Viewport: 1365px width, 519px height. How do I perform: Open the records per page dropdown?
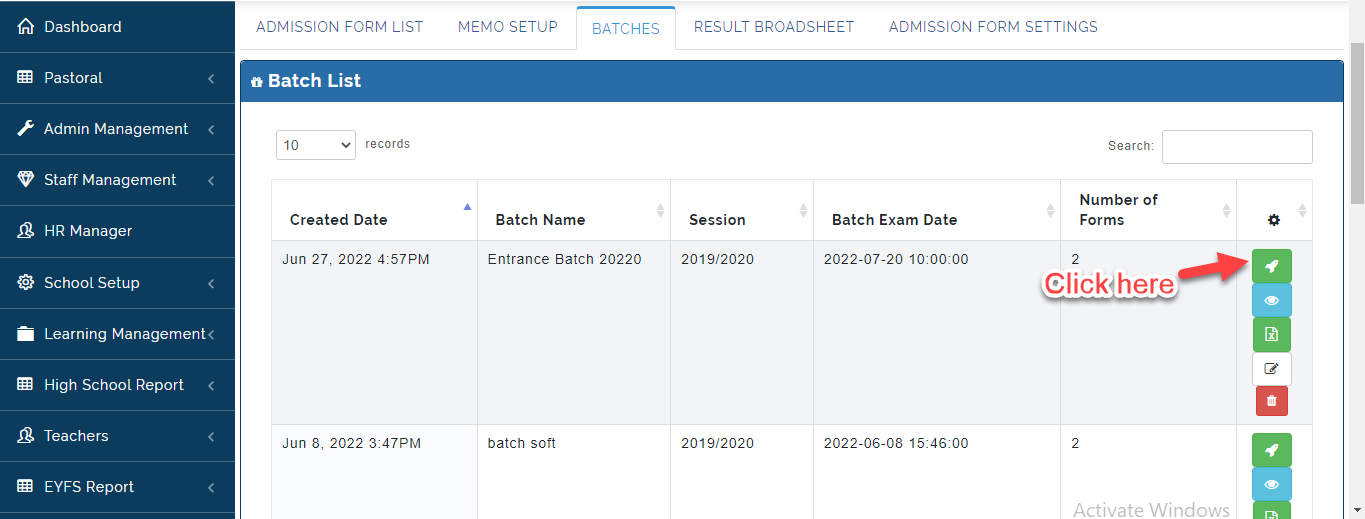coord(316,145)
